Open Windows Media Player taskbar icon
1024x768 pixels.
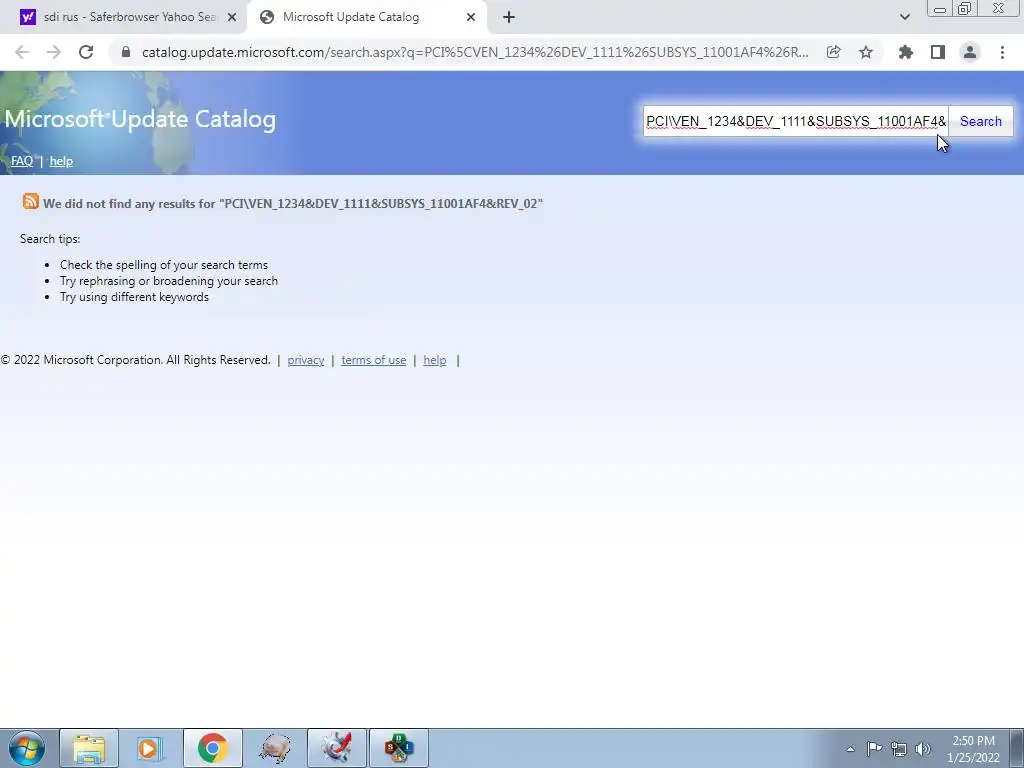click(149, 748)
